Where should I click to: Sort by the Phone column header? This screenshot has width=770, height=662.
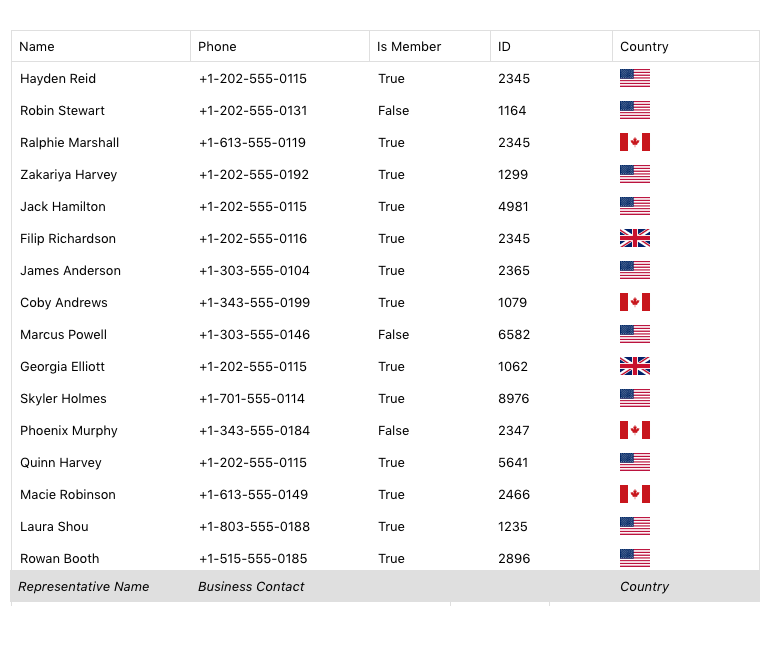217,46
